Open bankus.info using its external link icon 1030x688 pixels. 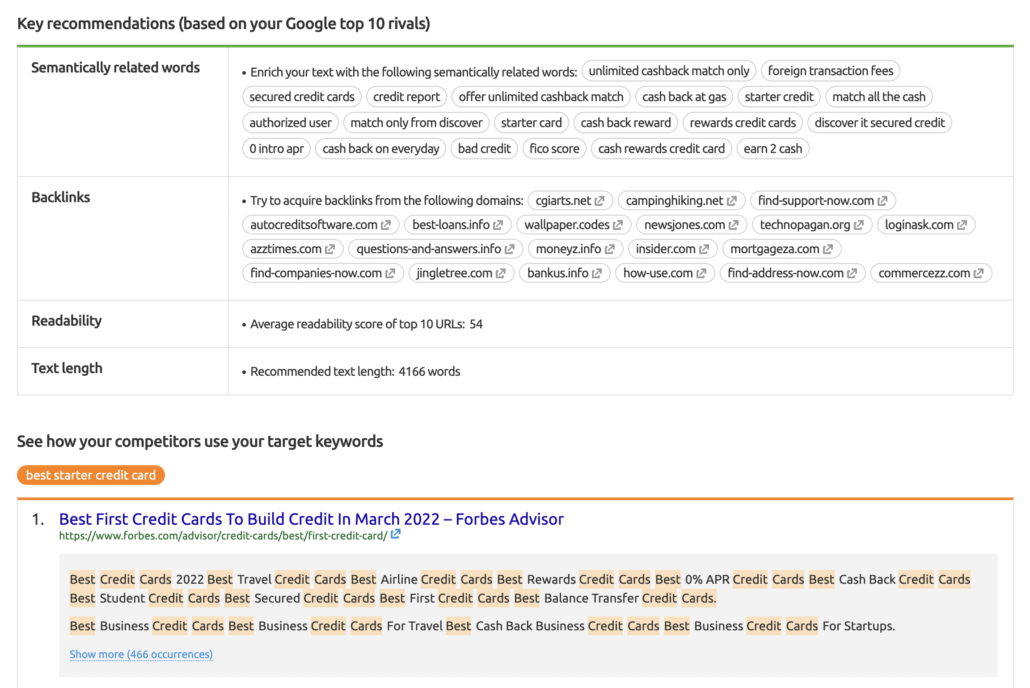point(596,272)
